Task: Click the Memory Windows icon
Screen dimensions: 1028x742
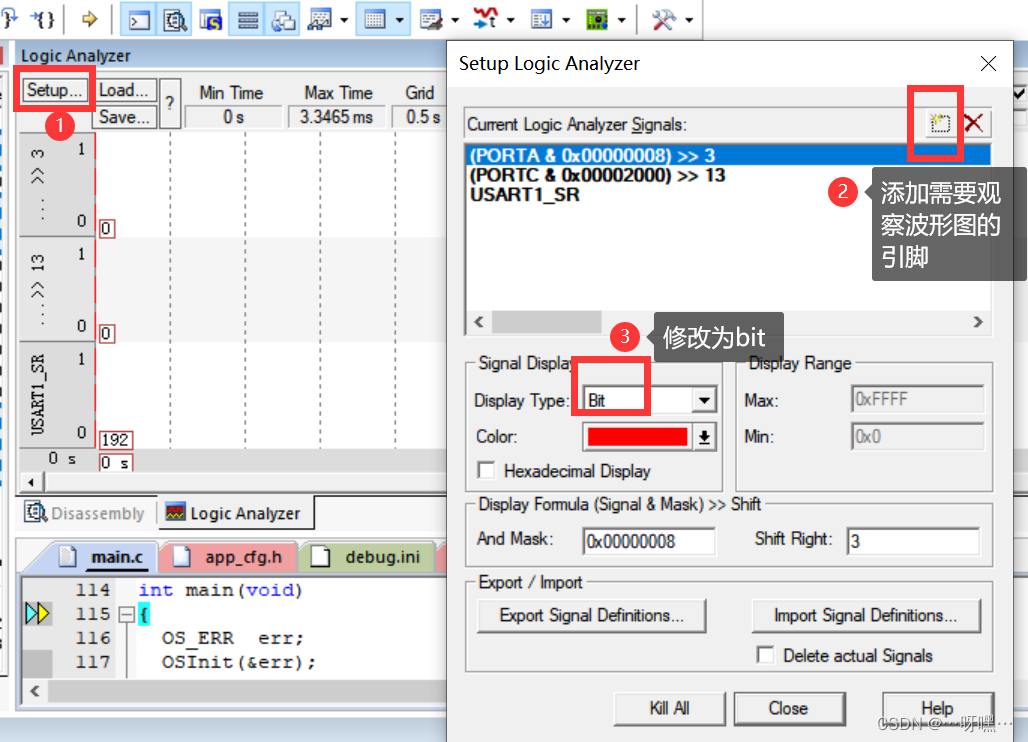Action: point(374,20)
